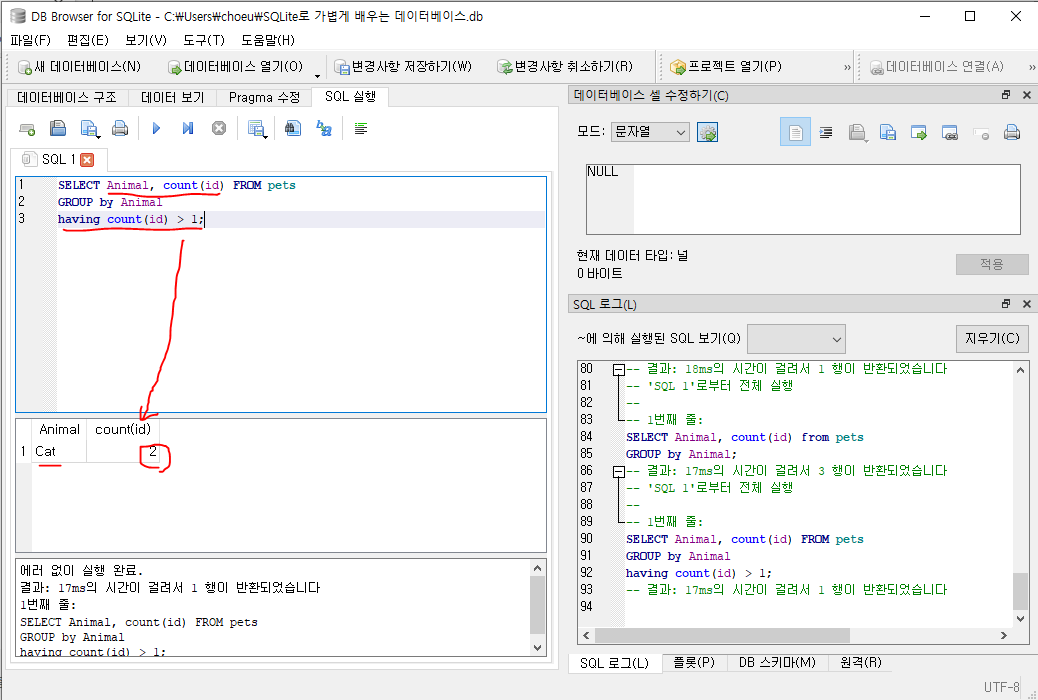
Task: Open the cell mode dropdown 문자열
Action: point(650,132)
